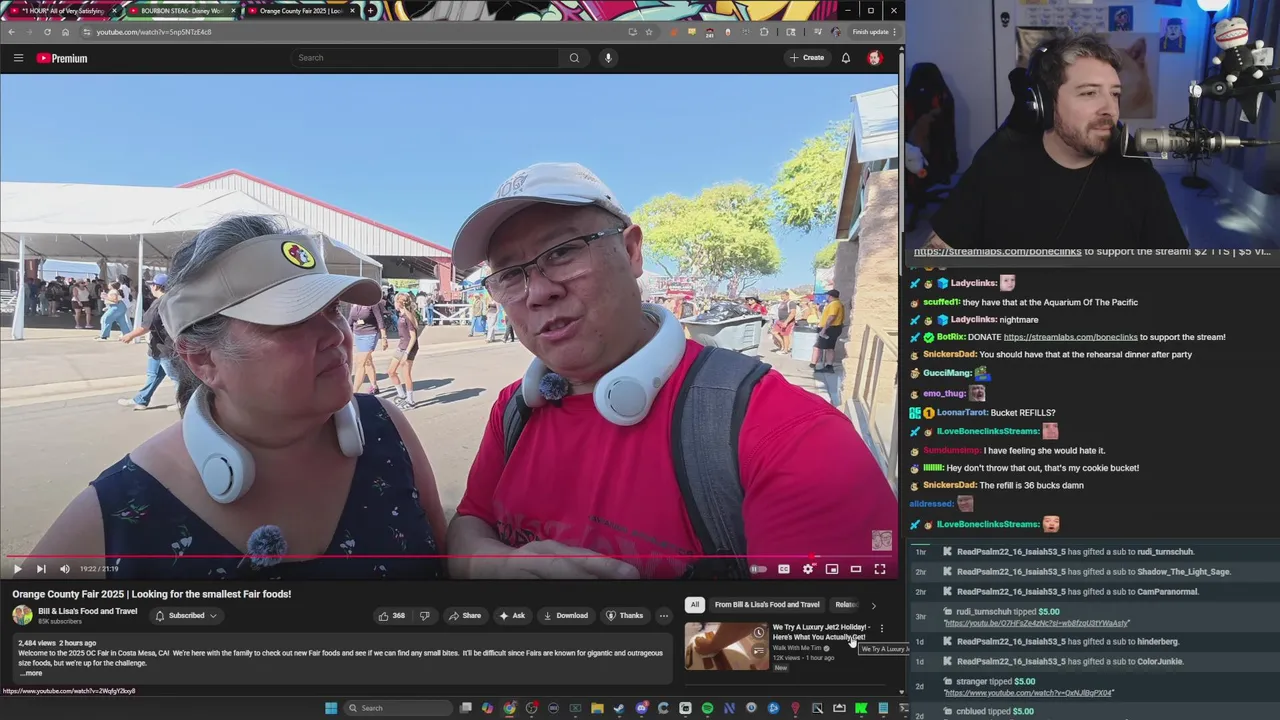Play the video
Image resolution: width=1280 pixels, height=720 pixels.
17,569
